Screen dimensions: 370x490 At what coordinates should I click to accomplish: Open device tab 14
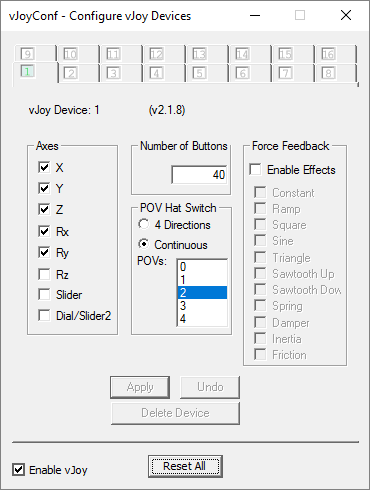coord(250,54)
